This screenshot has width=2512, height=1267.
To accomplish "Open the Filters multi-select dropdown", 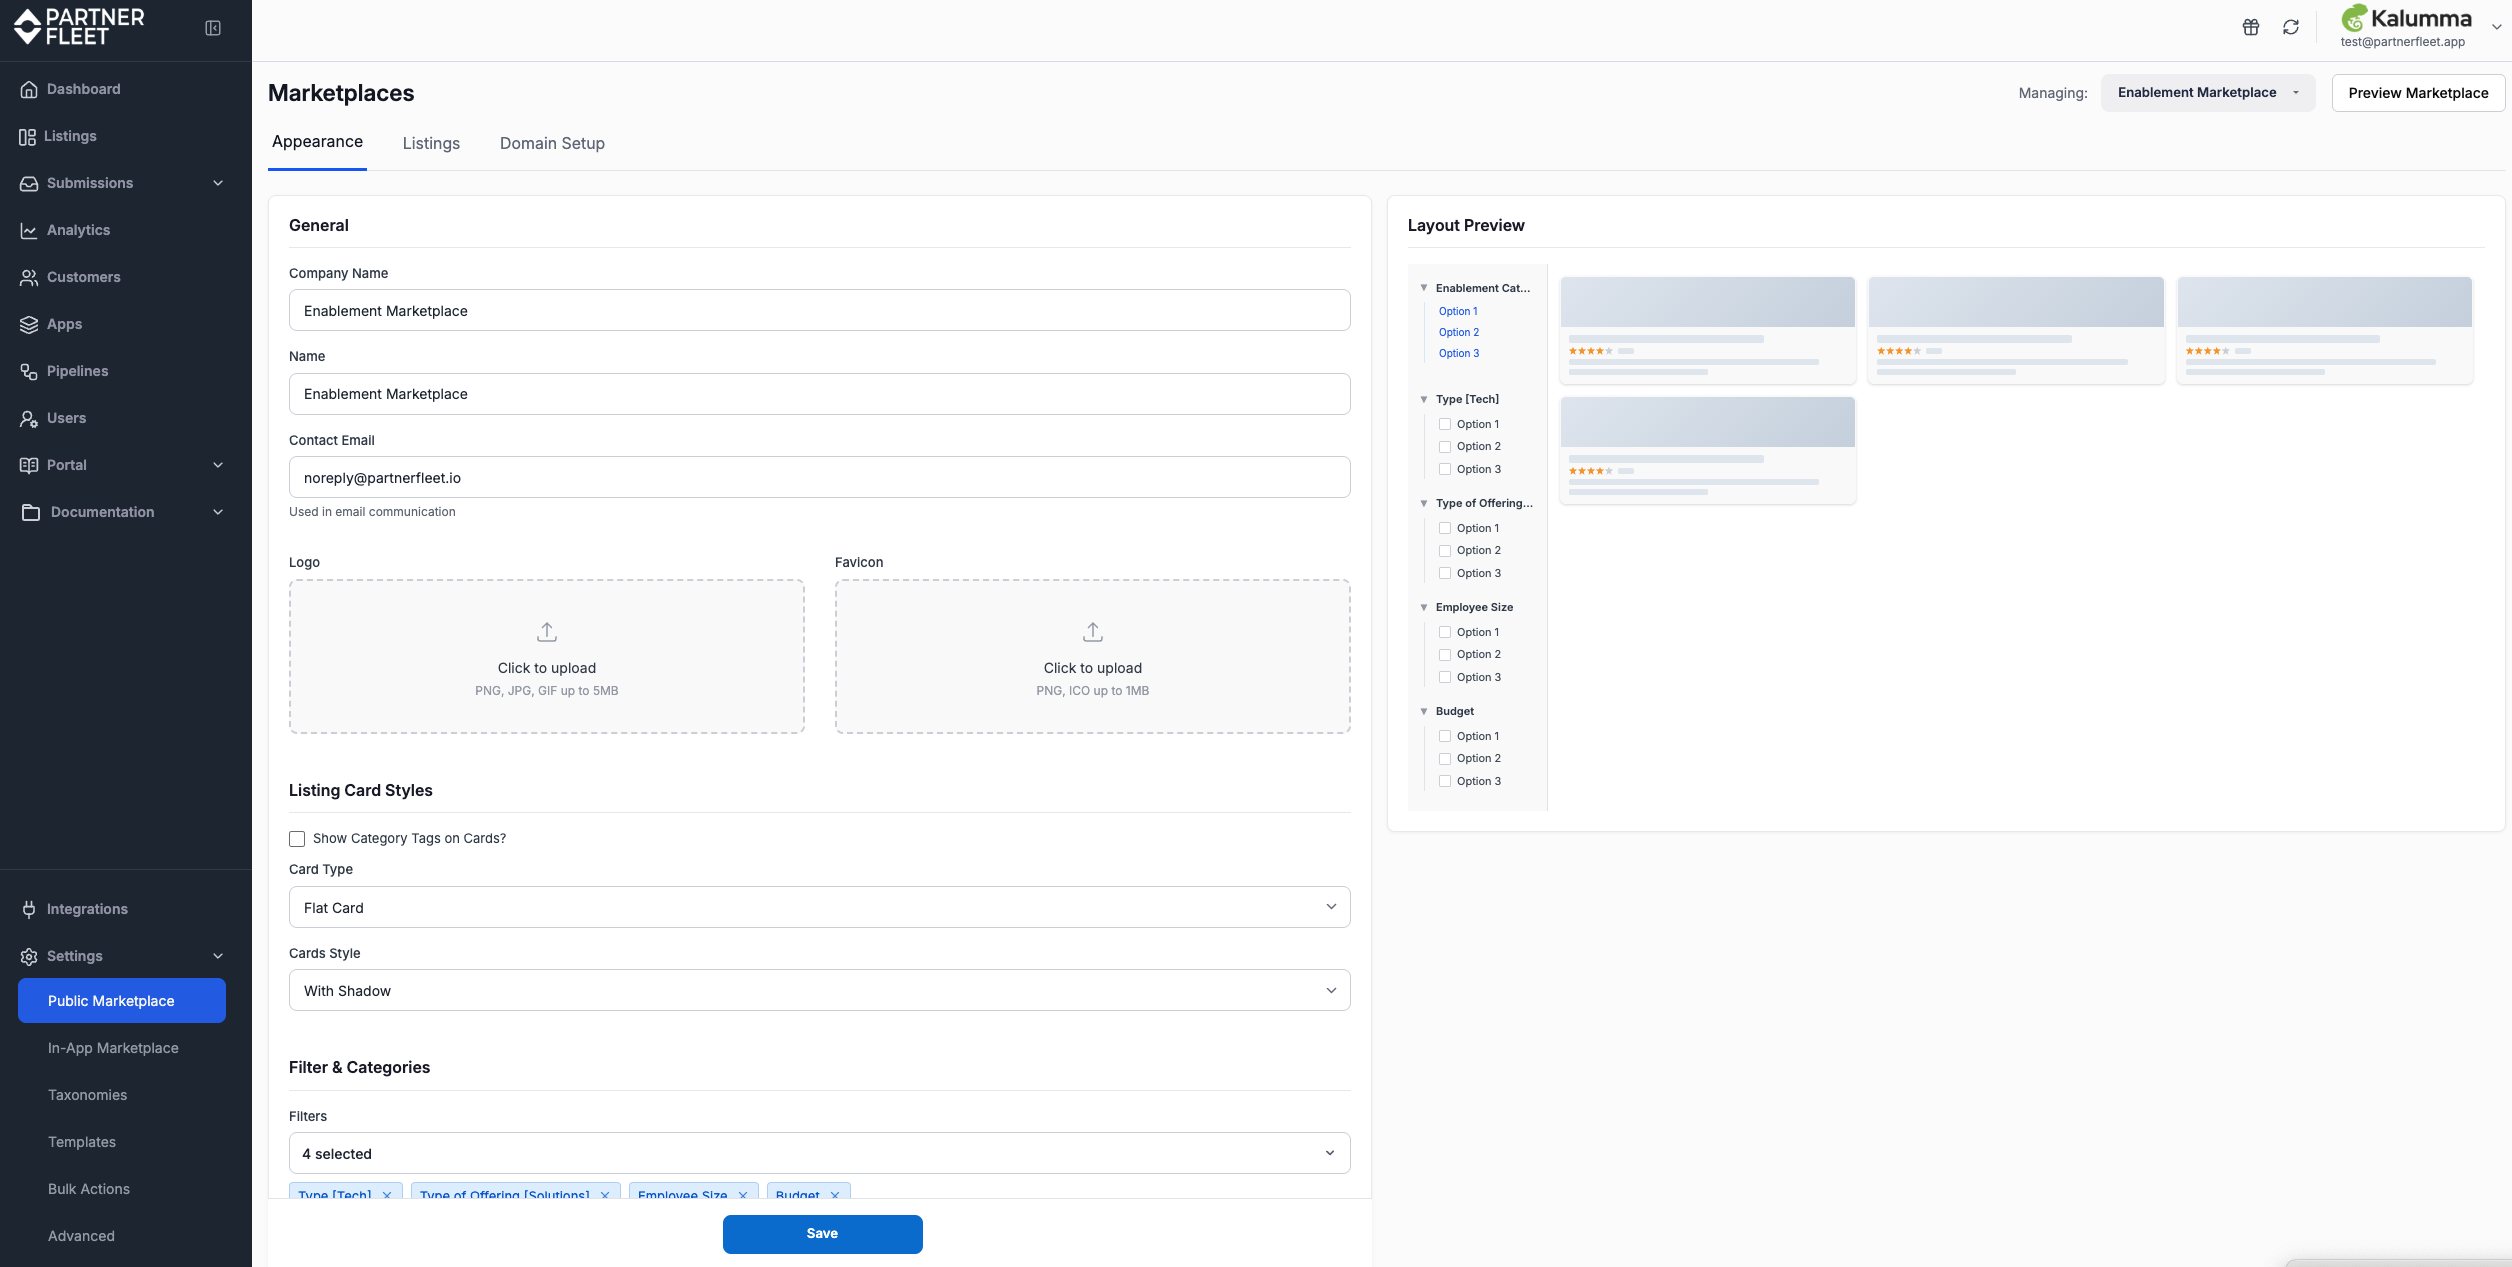I will pyautogui.click(x=819, y=1153).
